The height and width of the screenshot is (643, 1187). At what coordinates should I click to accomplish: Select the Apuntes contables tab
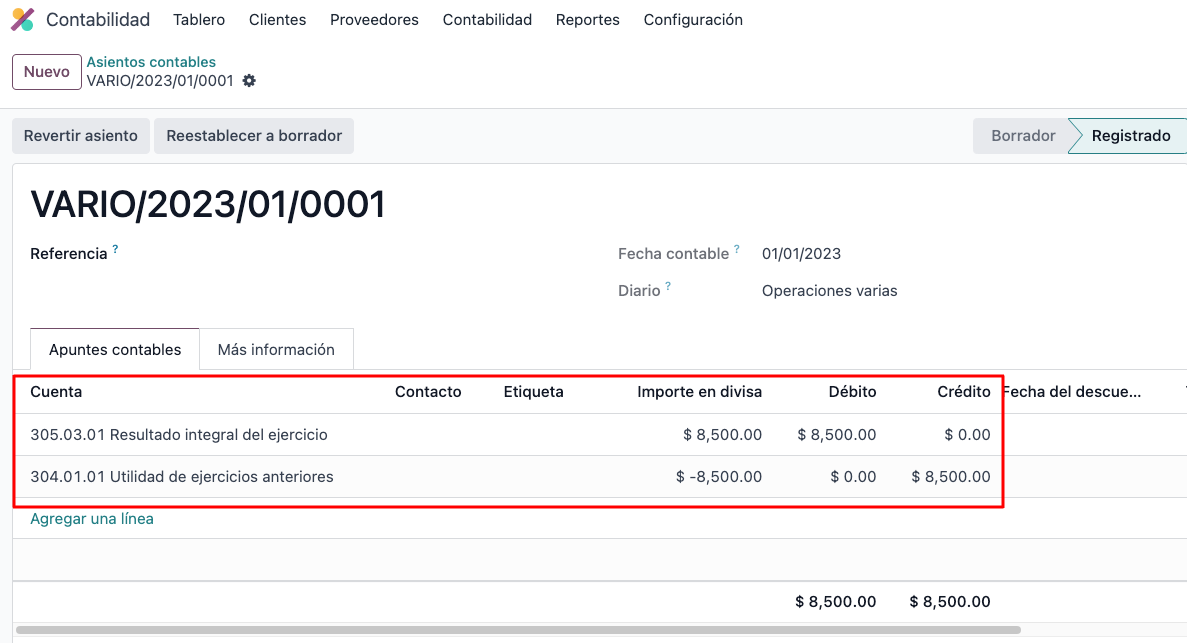(x=115, y=350)
